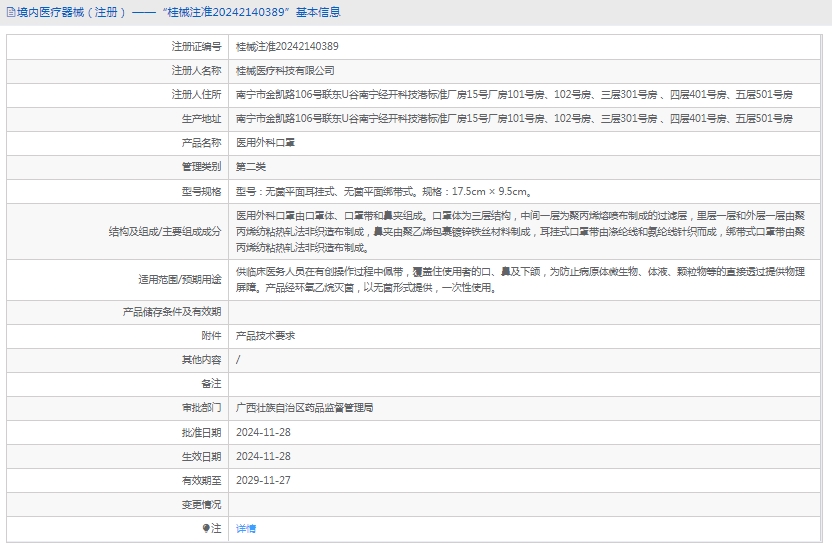
Task: Click attachment value 产品技术要求
Action: [265, 336]
